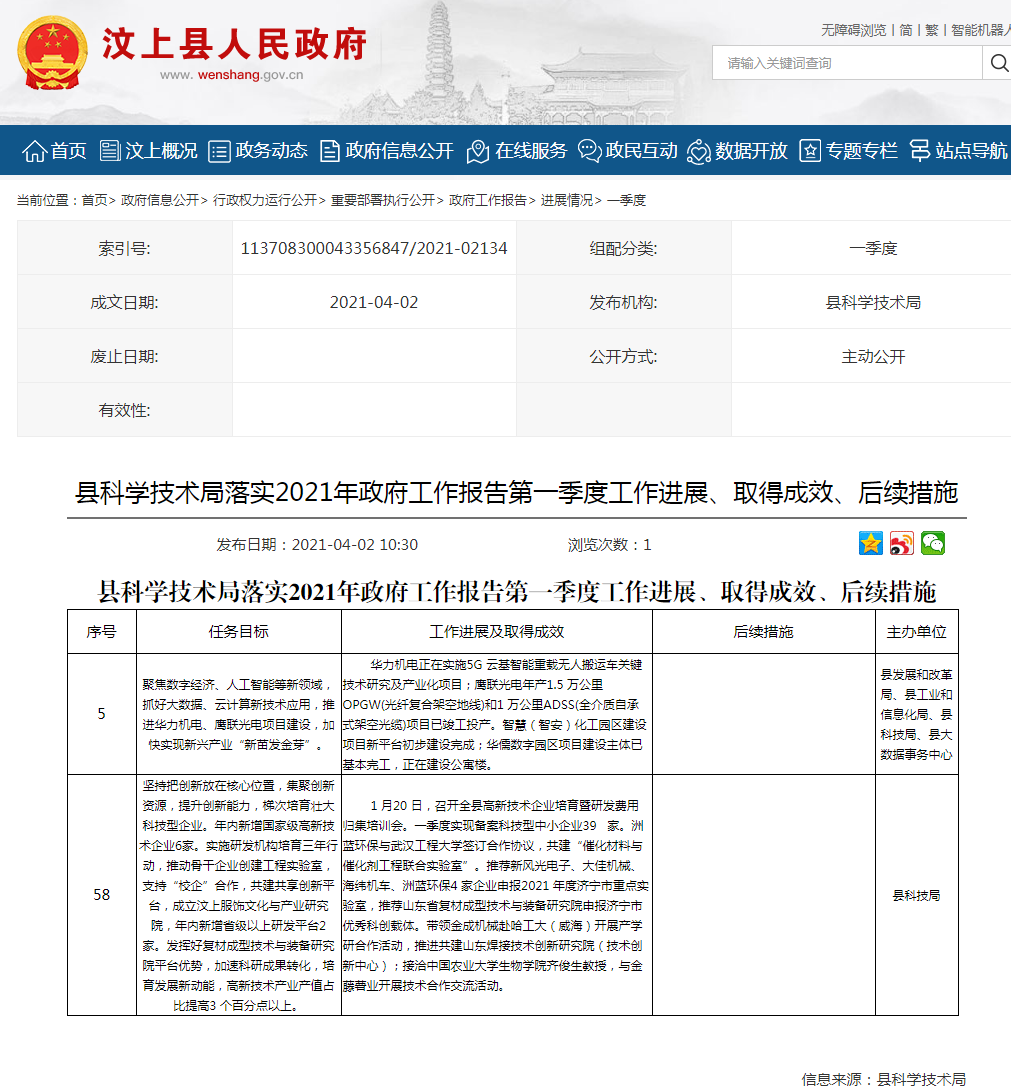Click the favorites star share icon

click(870, 543)
